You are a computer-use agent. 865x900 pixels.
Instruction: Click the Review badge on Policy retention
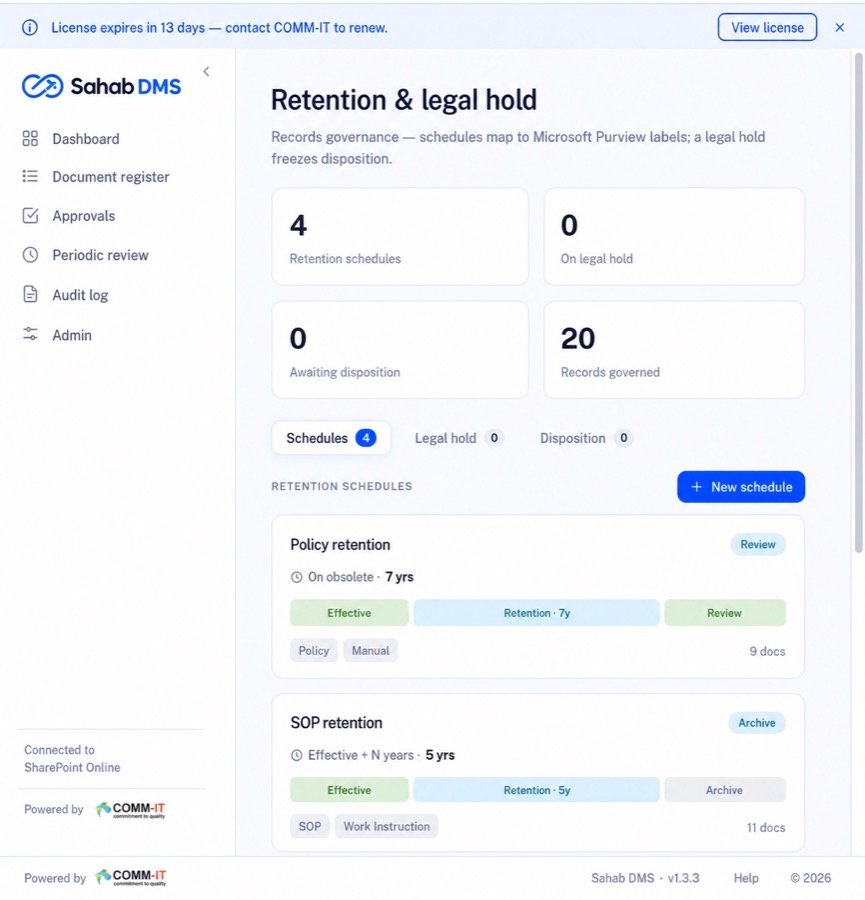click(758, 544)
